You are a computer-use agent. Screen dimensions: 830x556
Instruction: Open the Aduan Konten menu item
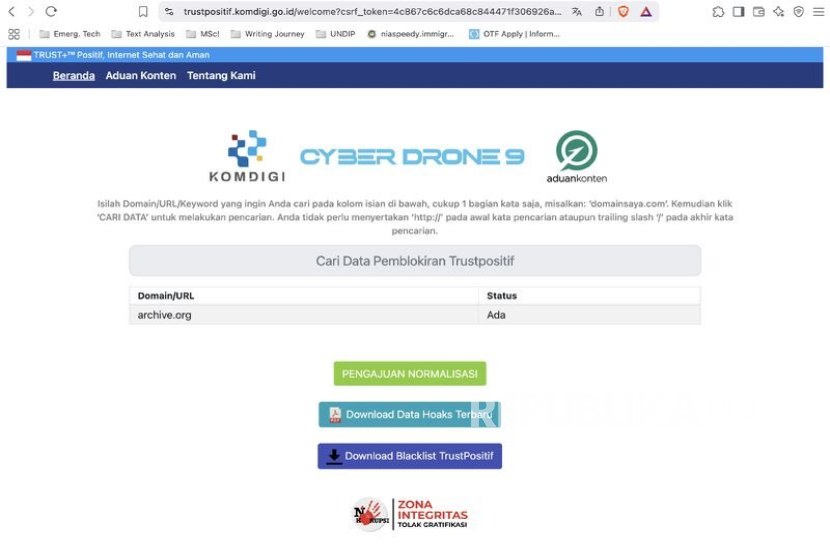click(x=141, y=76)
